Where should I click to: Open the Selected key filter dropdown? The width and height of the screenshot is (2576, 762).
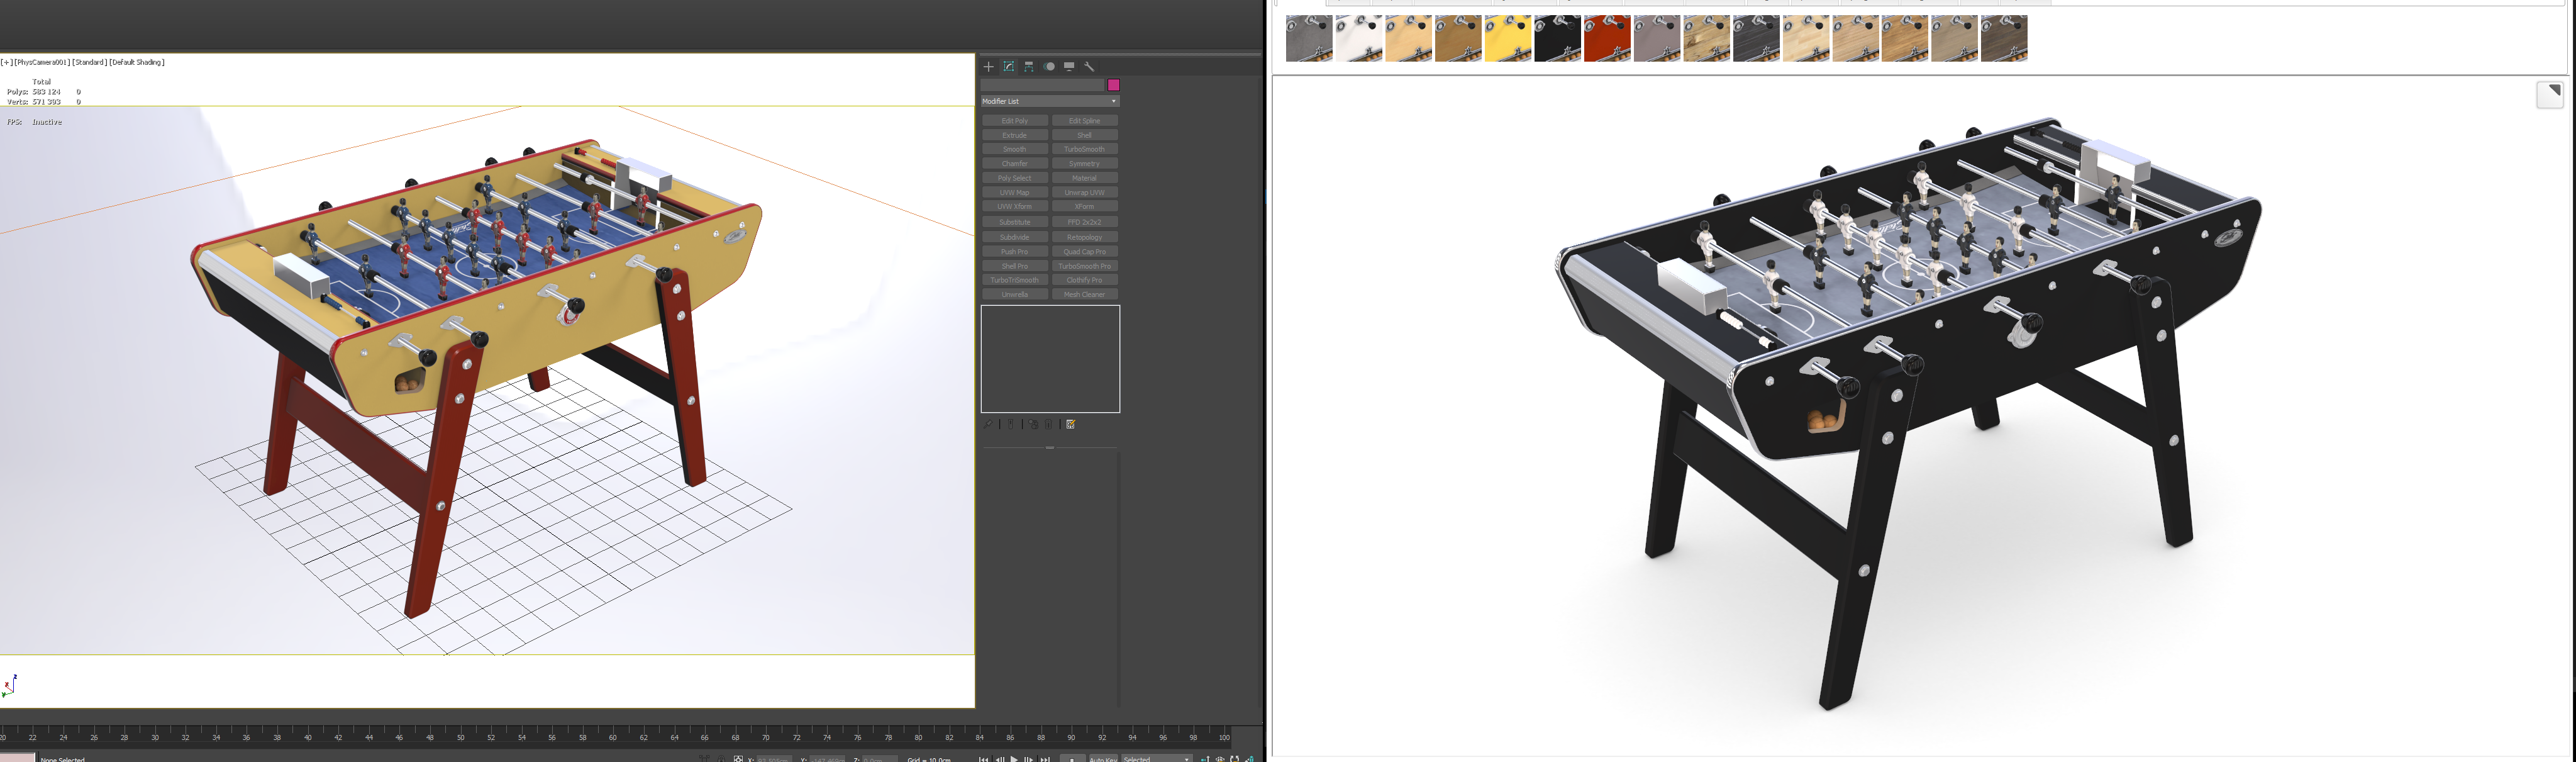coord(1157,758)
